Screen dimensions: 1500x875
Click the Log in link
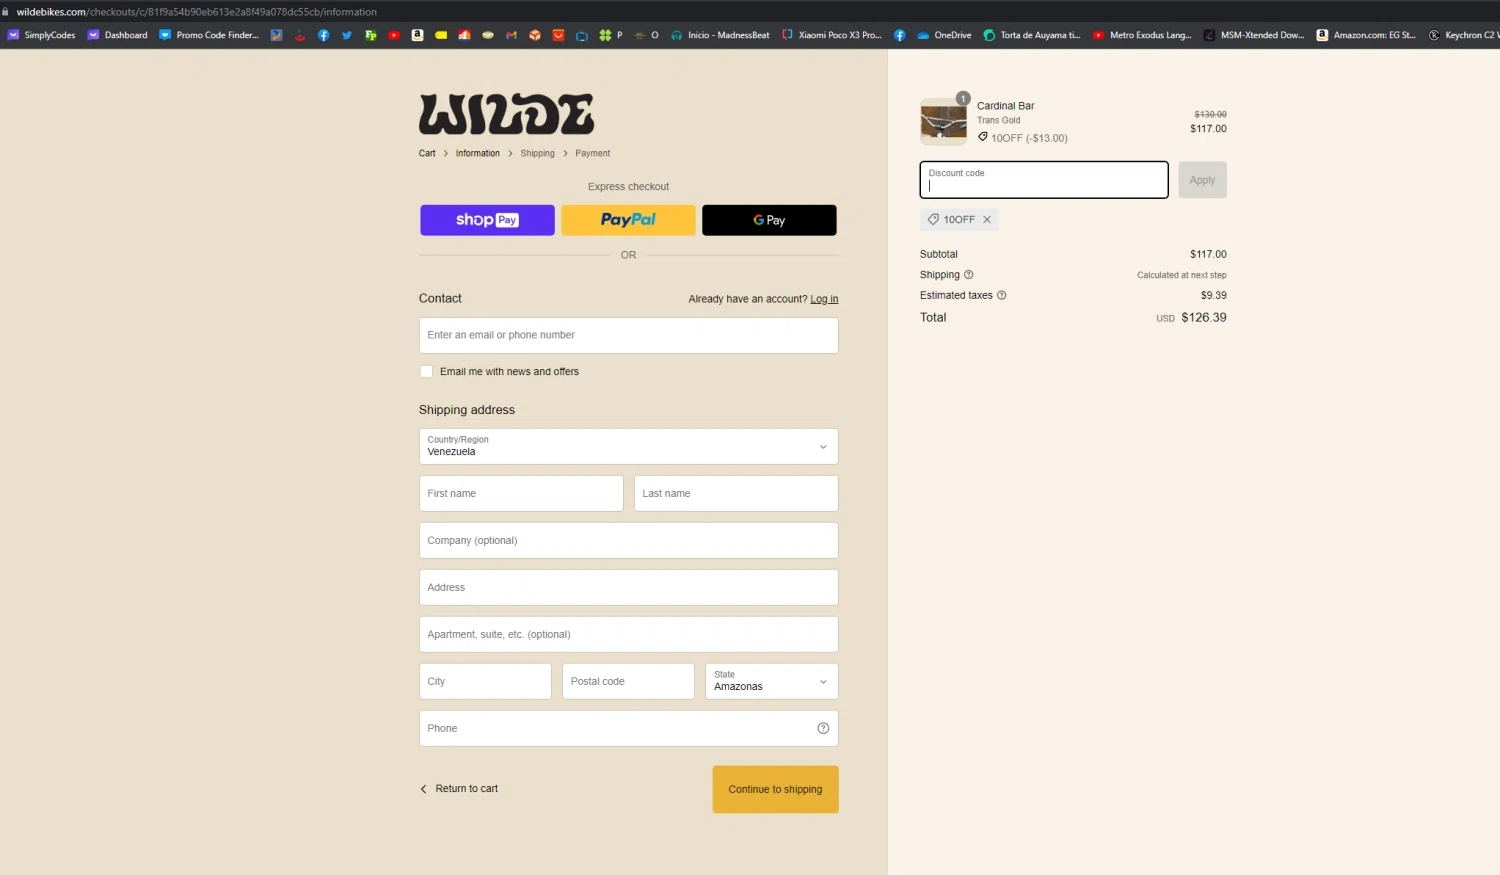pyautogui.click(x=824, y=299)
